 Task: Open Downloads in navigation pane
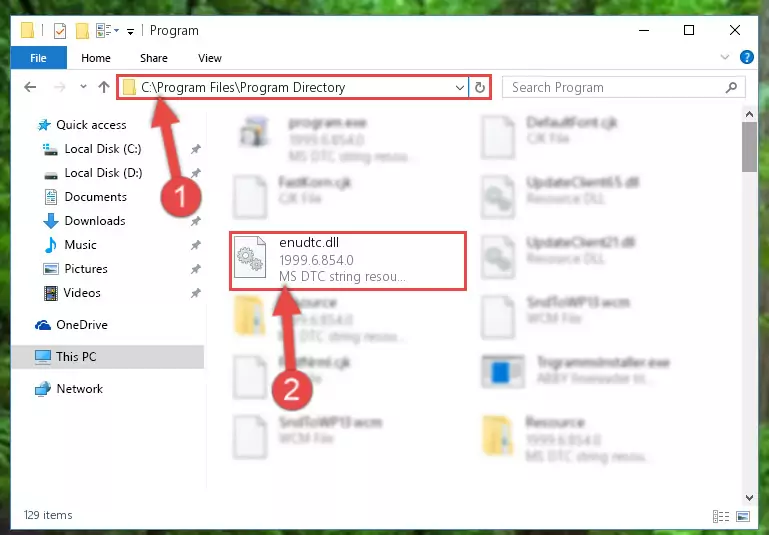(x=95, y=221)
